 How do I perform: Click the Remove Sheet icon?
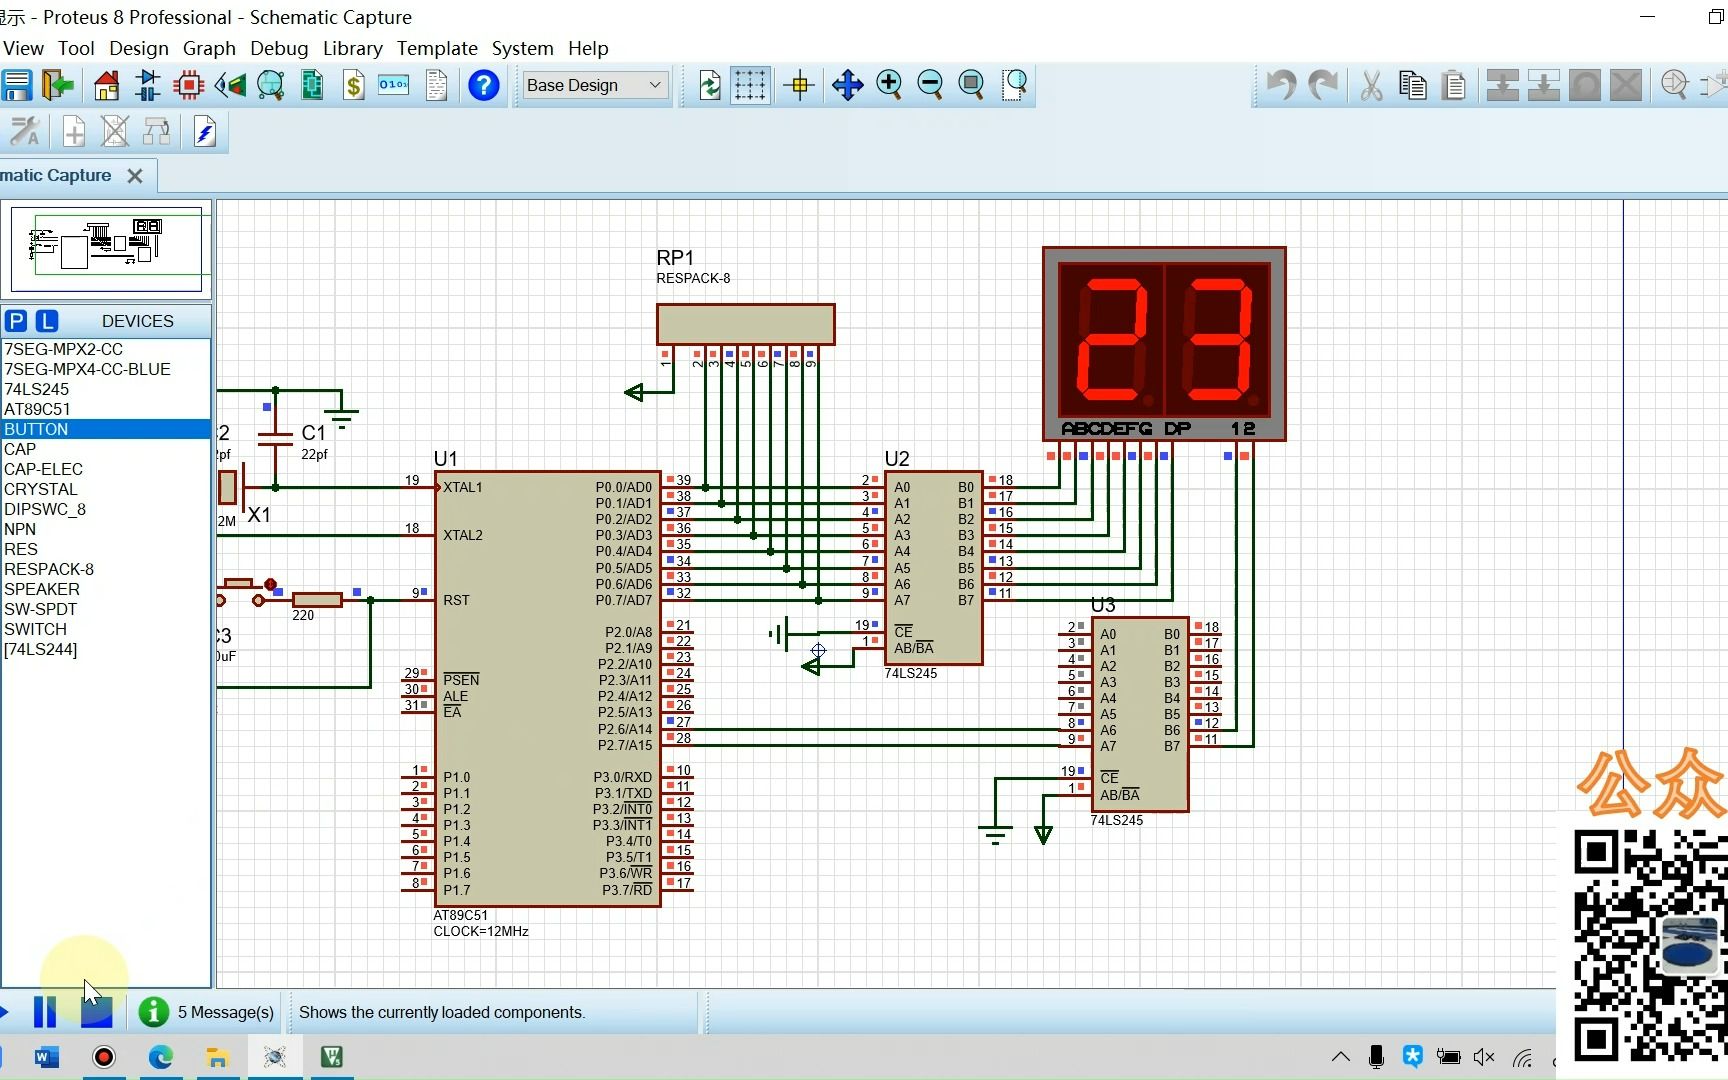coord(115,131)
